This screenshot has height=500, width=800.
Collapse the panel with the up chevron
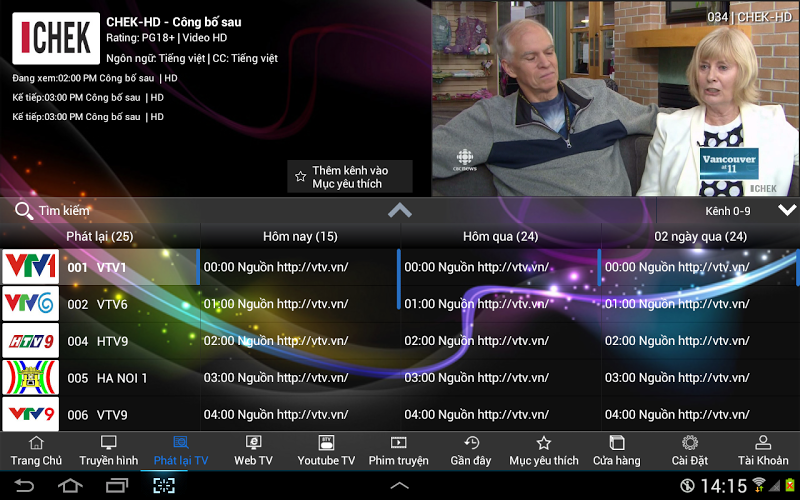tap(399, 210)
